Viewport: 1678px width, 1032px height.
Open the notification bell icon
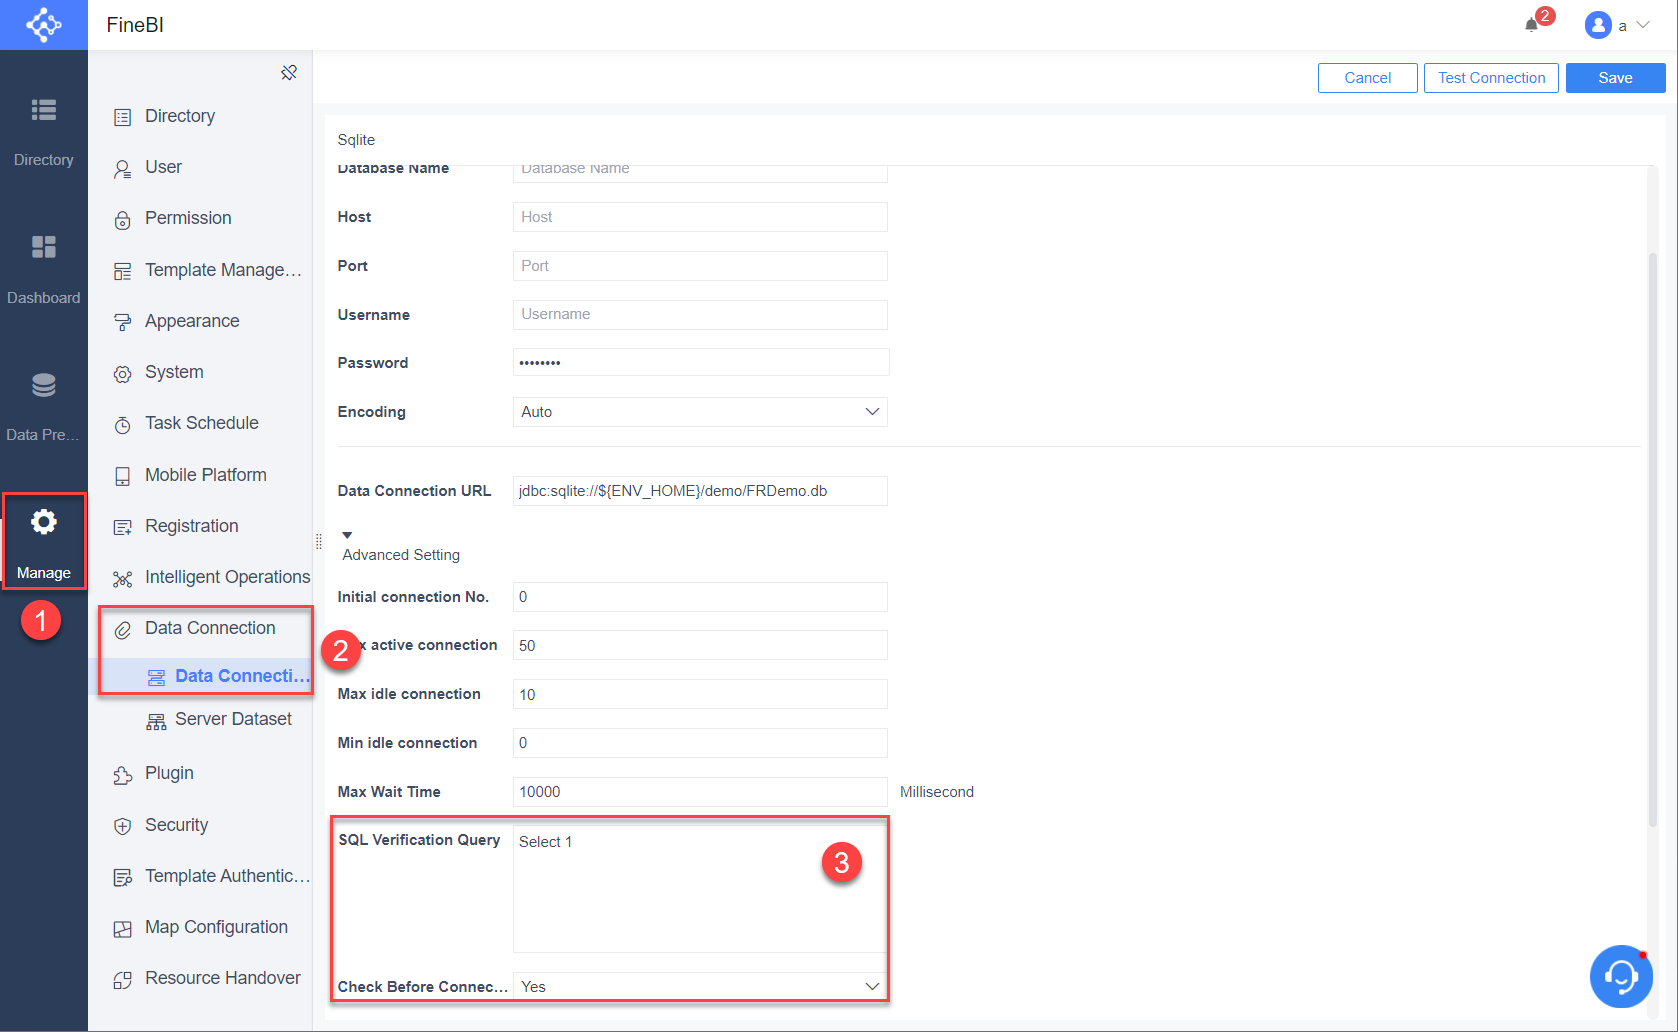pos(1531,25)
